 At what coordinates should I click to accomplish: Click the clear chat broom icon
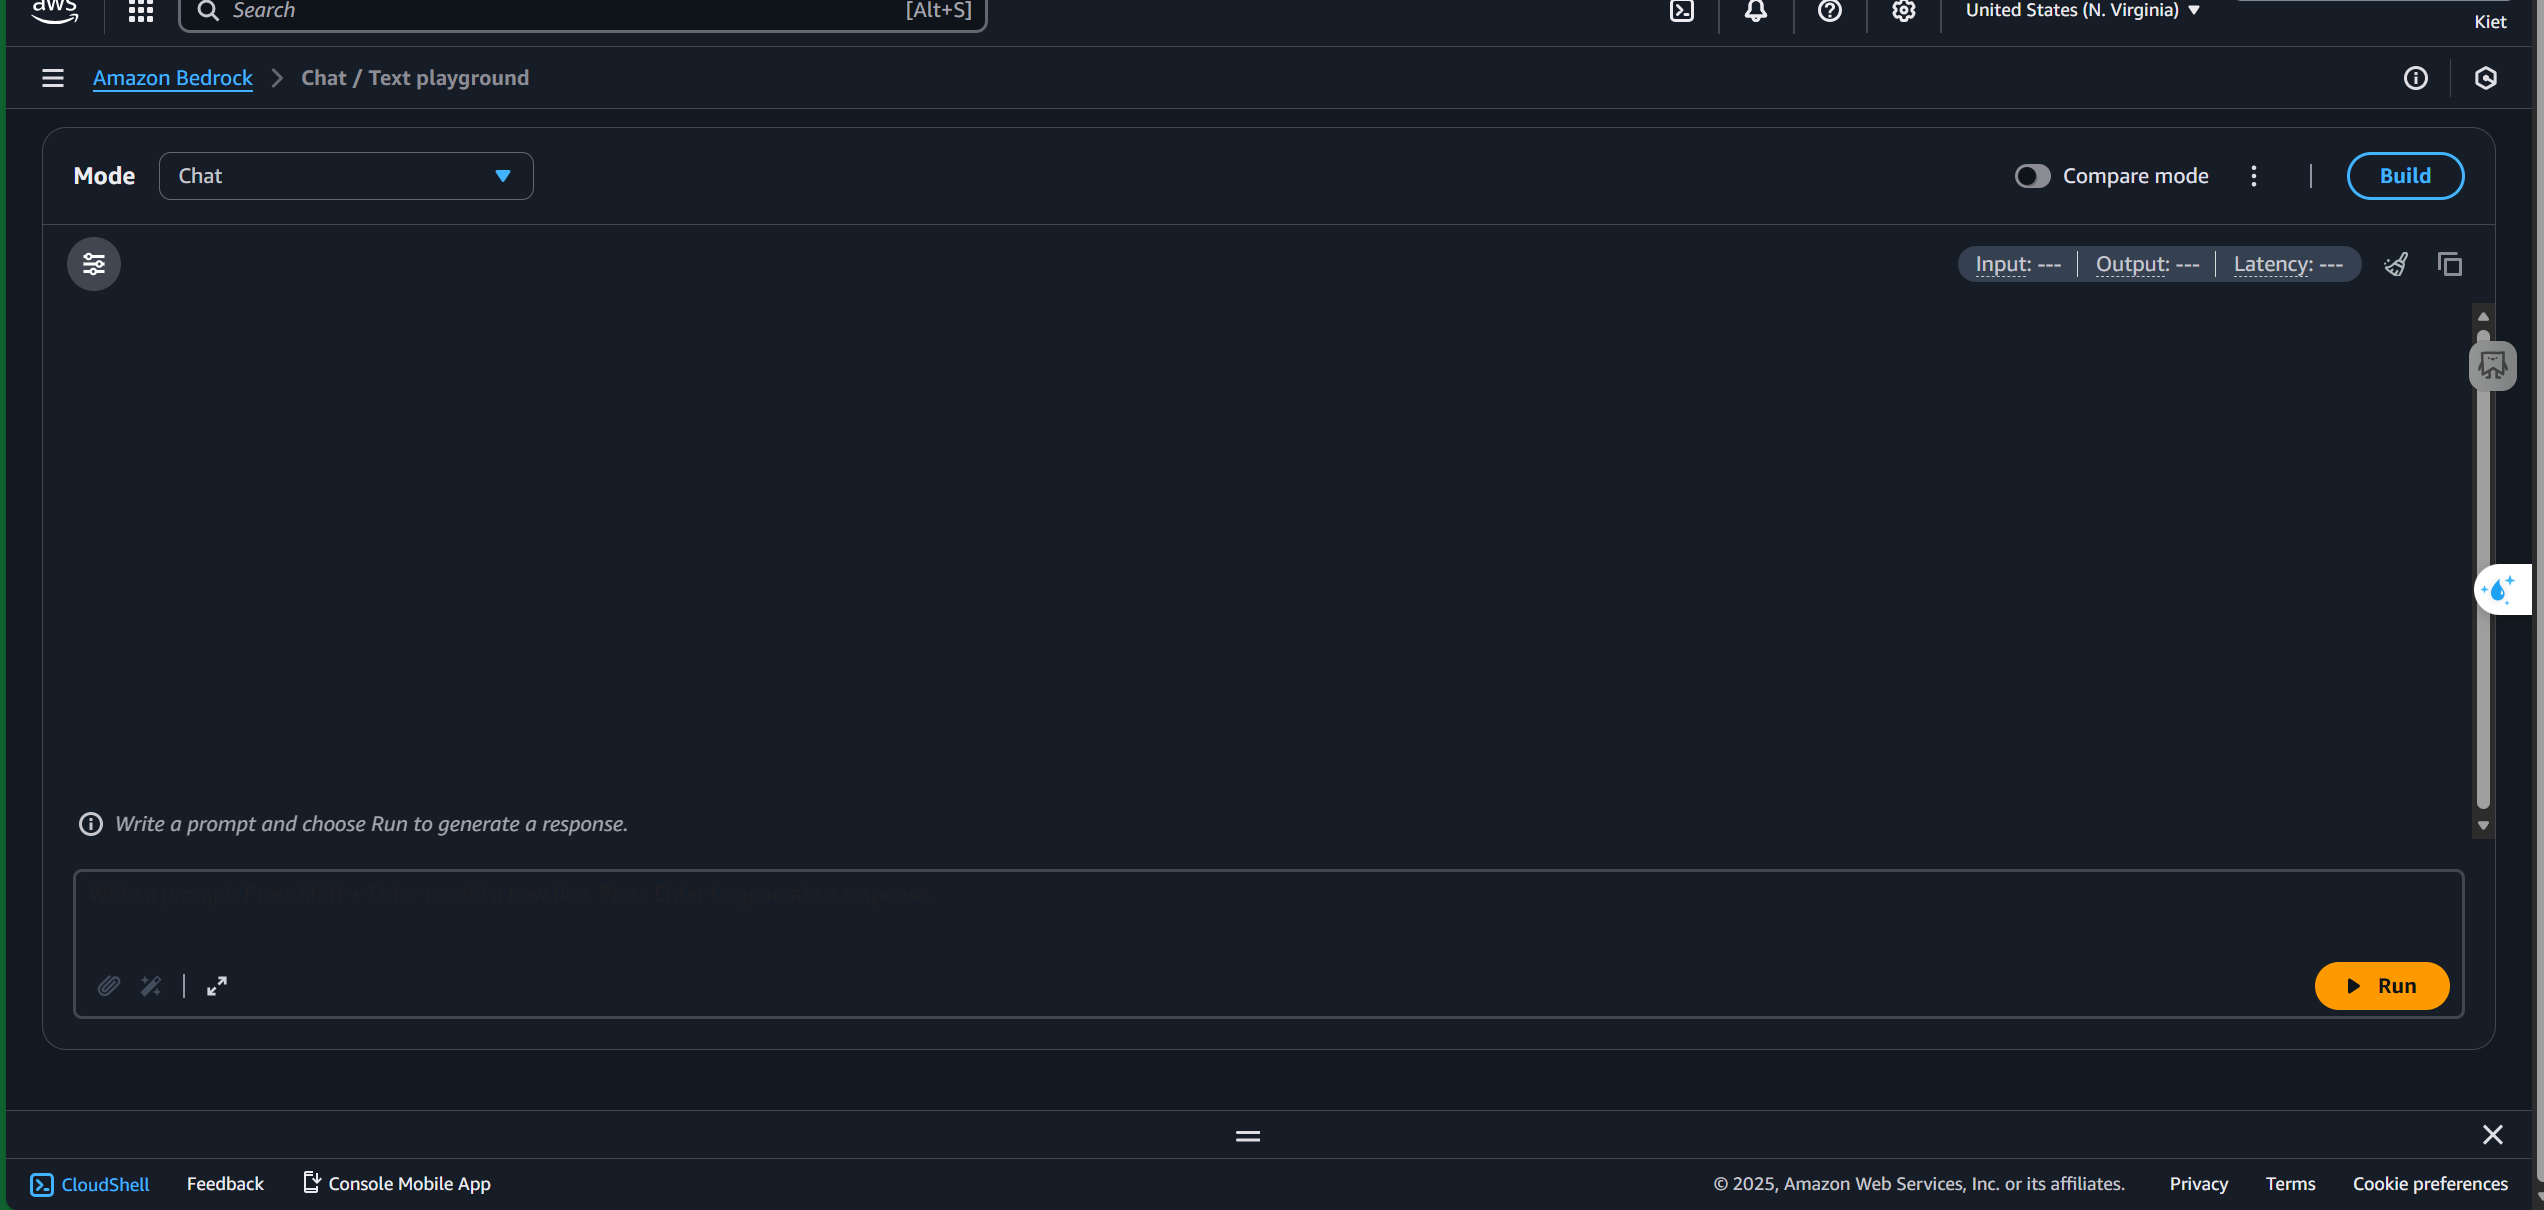[x=2396, y=264]
